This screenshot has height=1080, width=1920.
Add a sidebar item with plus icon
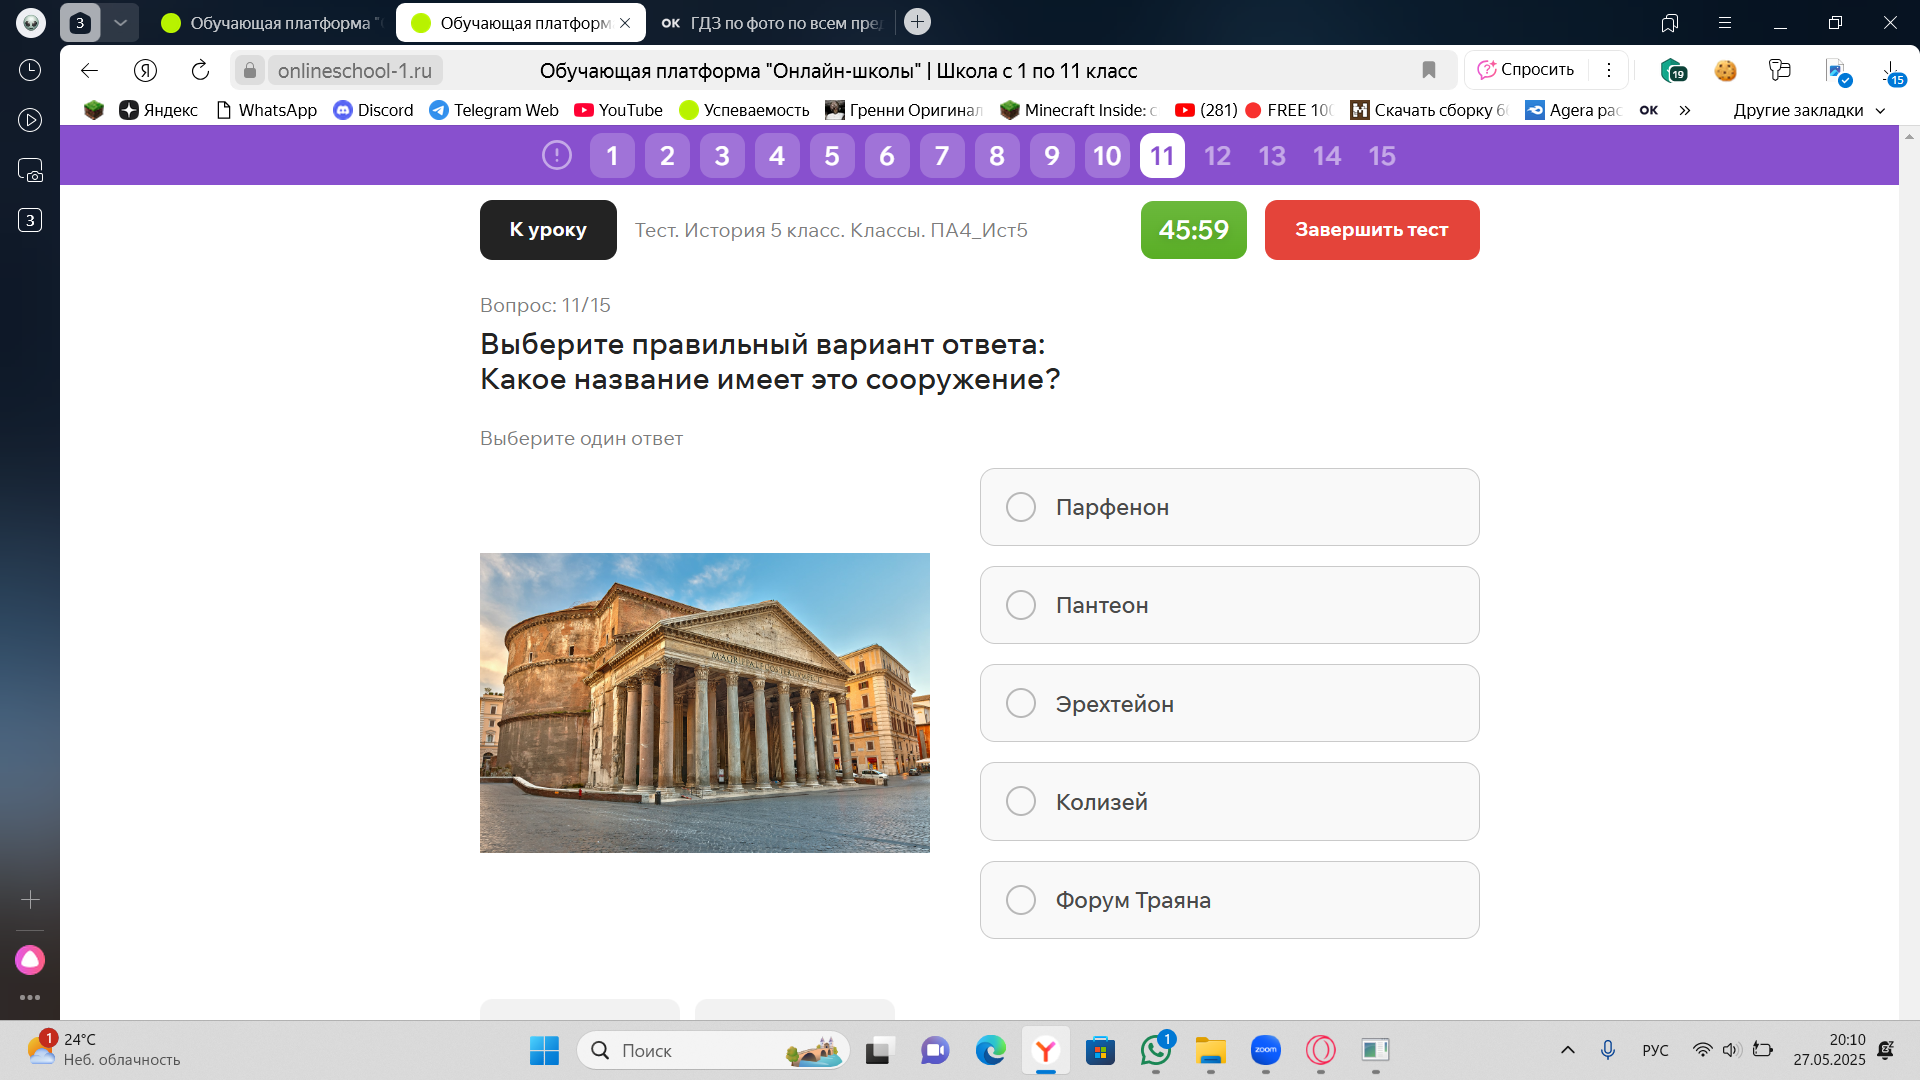pyautogui.click(x=30, y=900)
